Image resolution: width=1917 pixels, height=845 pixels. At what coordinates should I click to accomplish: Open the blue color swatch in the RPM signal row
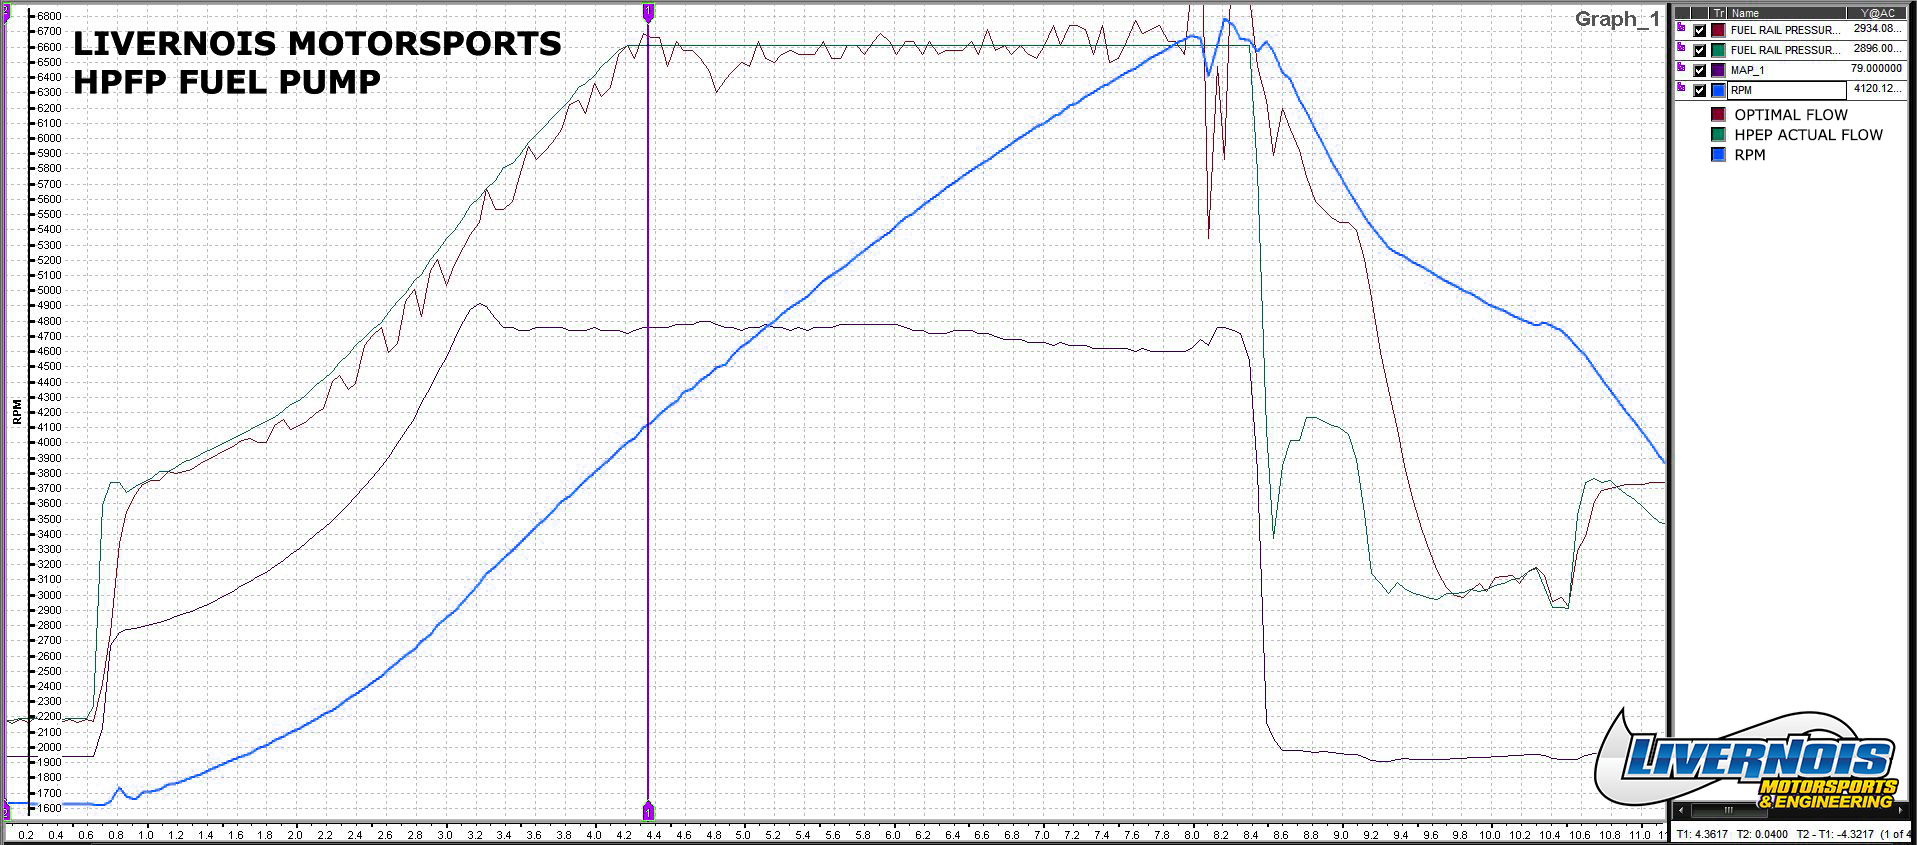click(x=1718, y=90)
